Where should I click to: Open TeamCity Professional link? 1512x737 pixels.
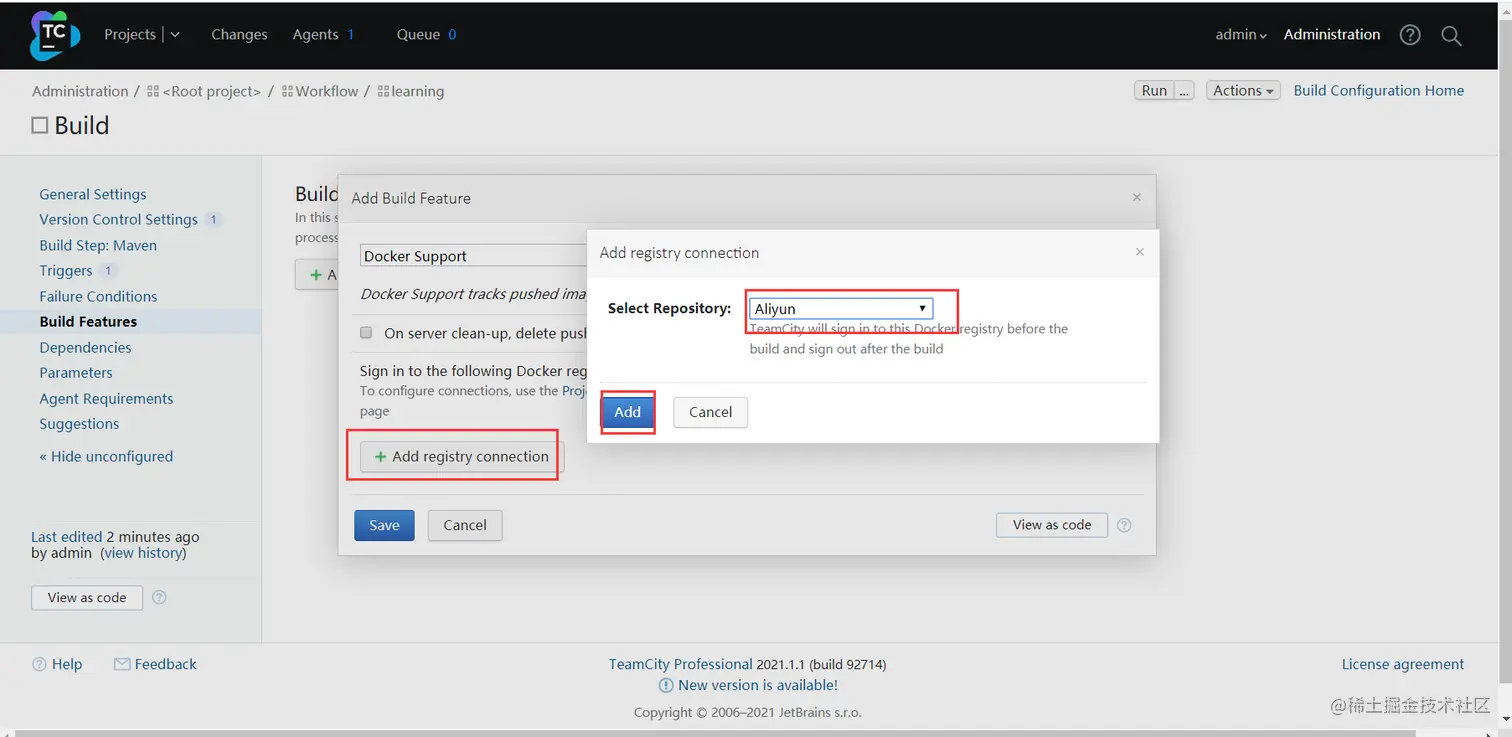(681, 664)
